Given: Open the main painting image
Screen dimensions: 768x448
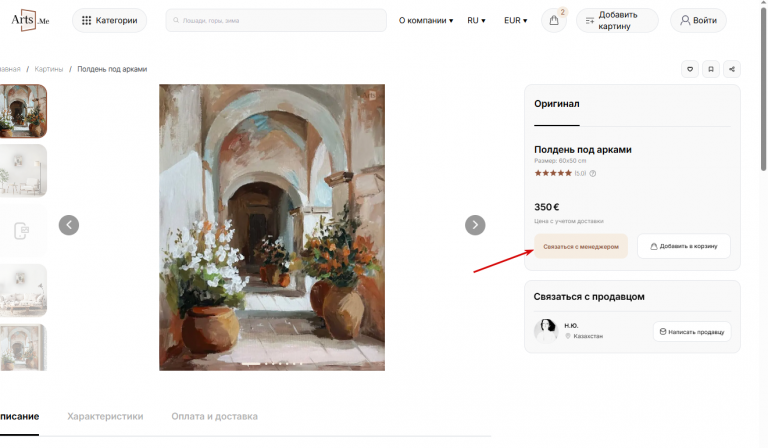Looking at the screenshot, I should (x=272, y=227).
